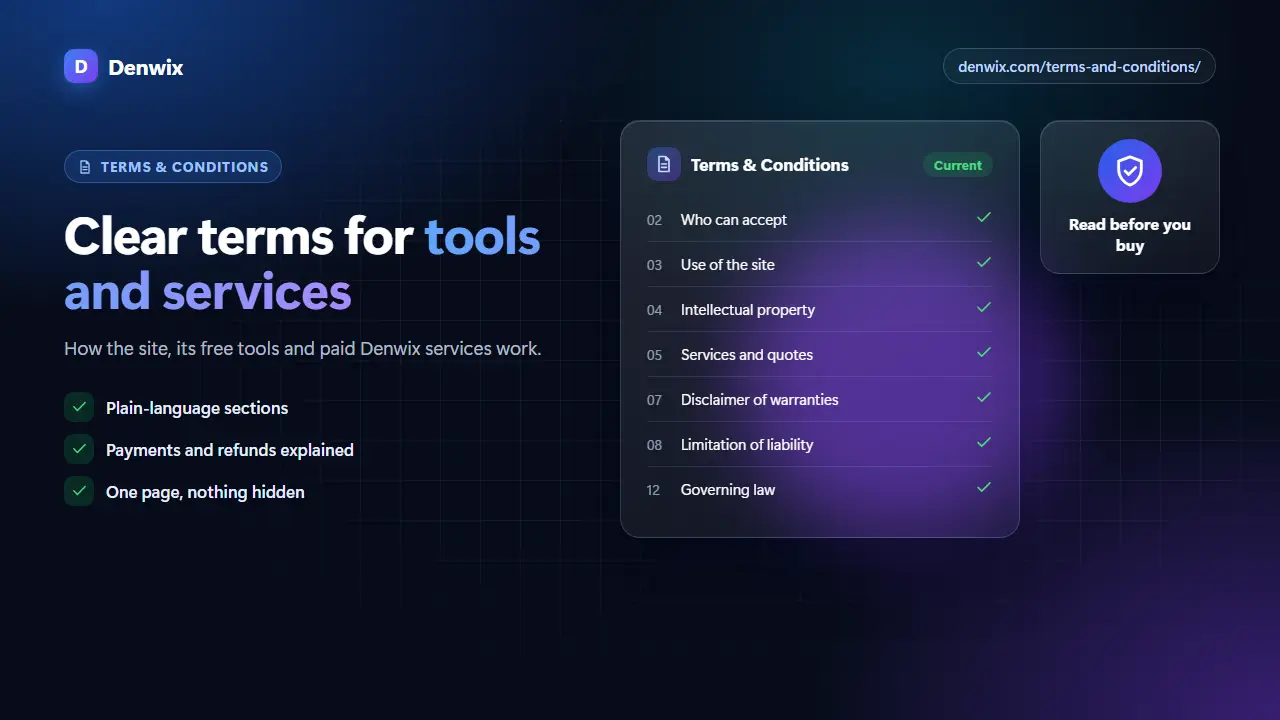This screenshot has height=720, width=1280.
Task: Click section number "02"
Action: 655,220
